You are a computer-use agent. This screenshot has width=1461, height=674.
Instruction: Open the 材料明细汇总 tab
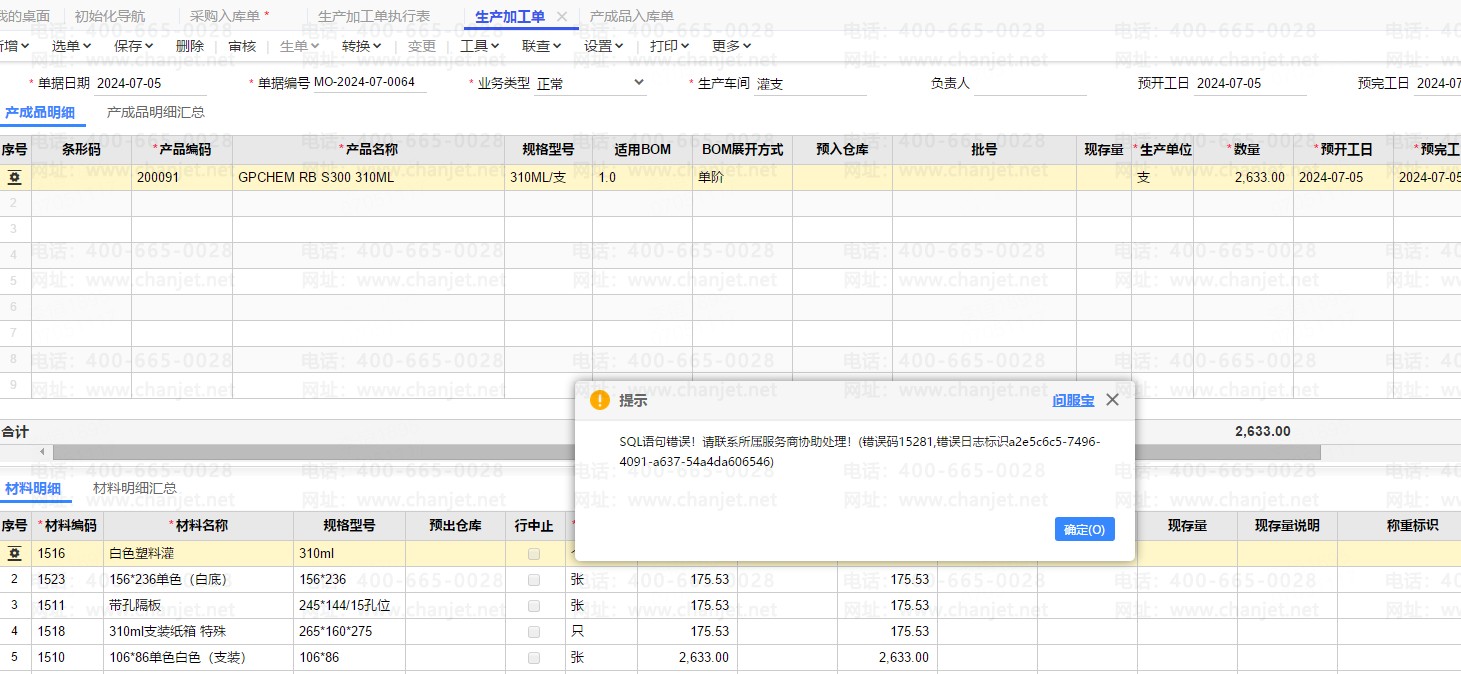pos(135,488)
